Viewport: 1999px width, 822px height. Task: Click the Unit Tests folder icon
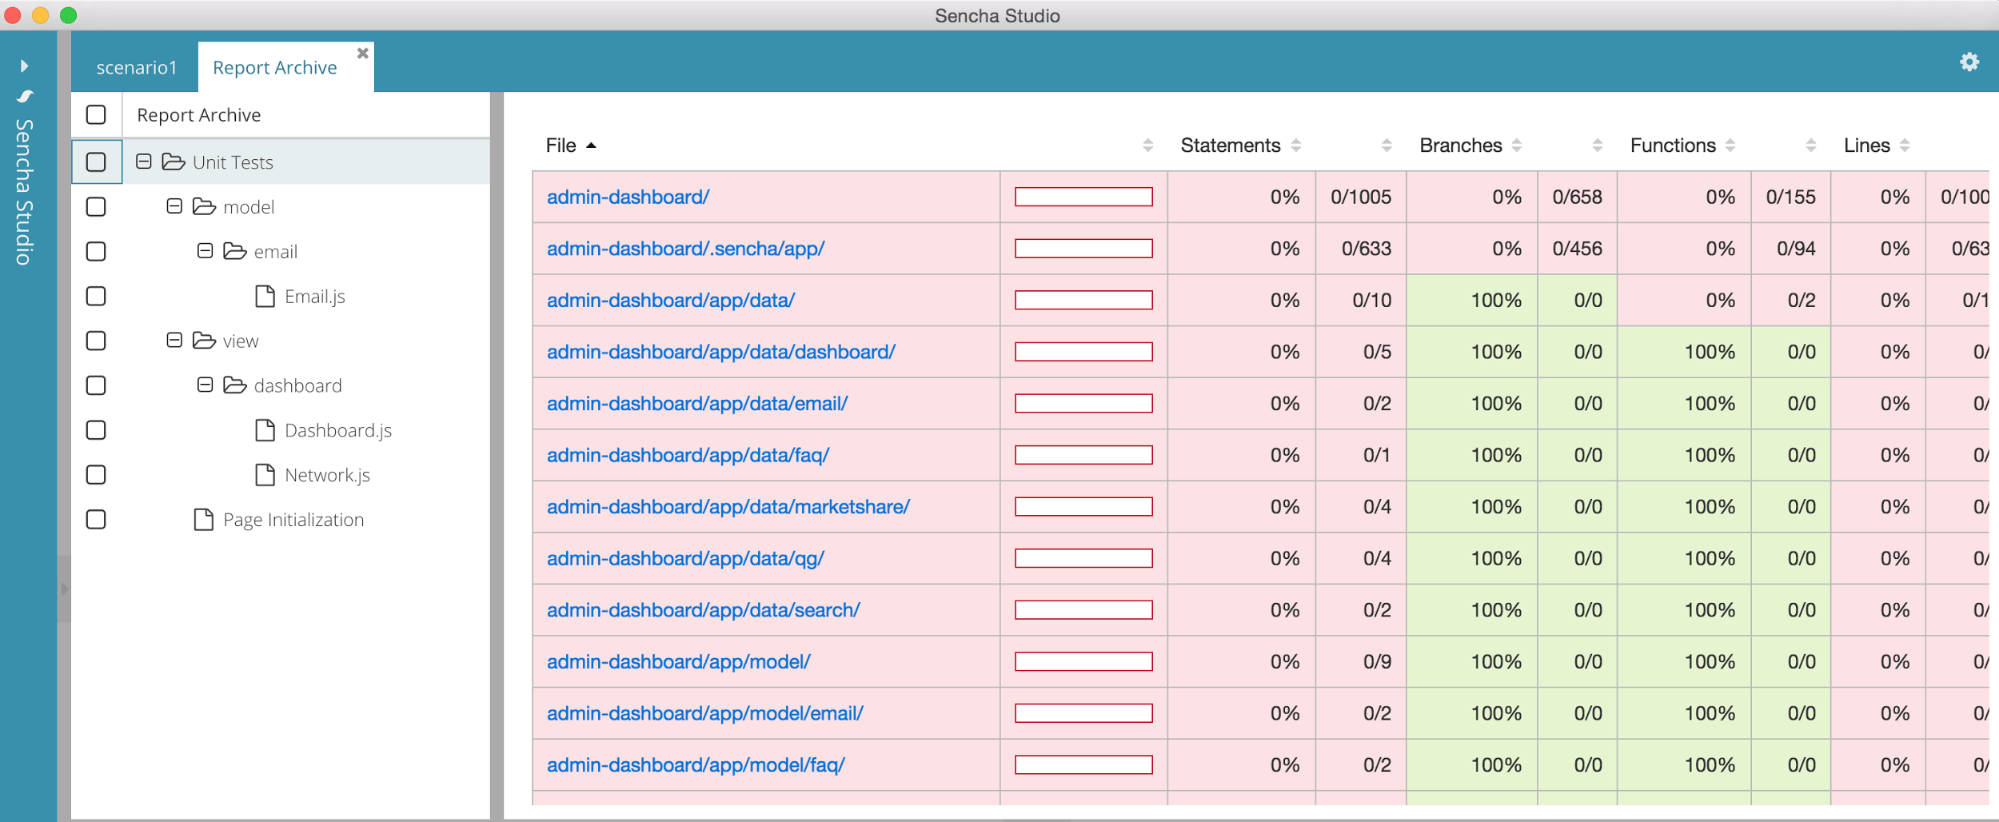coord(173,162)
